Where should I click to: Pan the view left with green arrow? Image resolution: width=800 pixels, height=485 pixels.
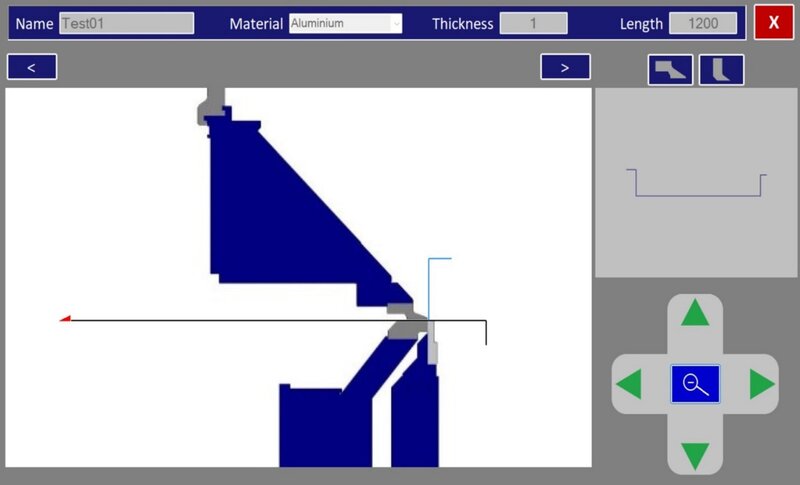629,384
